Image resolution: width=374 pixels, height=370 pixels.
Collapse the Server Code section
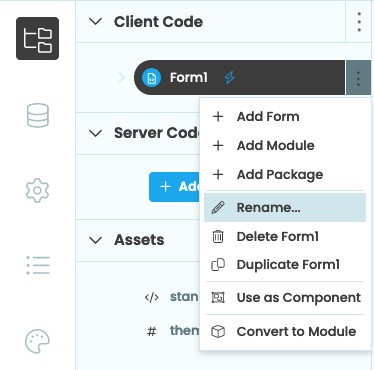pyautogui.click(x=96, y=133)
